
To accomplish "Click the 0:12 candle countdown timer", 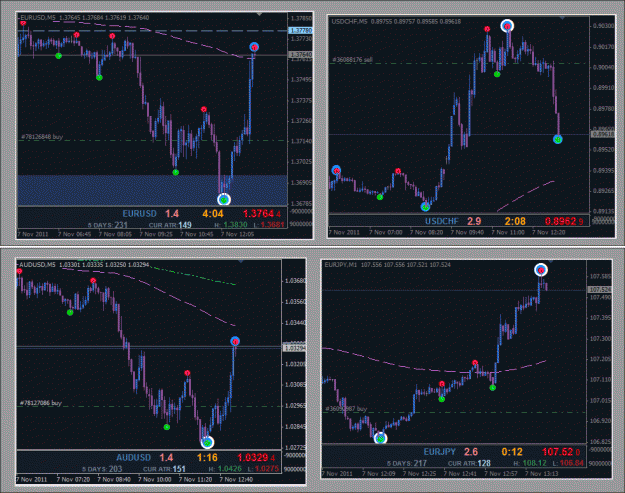I will [512, 452].
